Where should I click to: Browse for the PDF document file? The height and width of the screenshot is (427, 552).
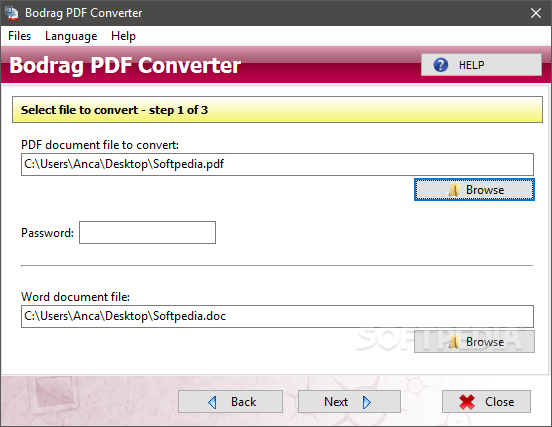(474, 189)
